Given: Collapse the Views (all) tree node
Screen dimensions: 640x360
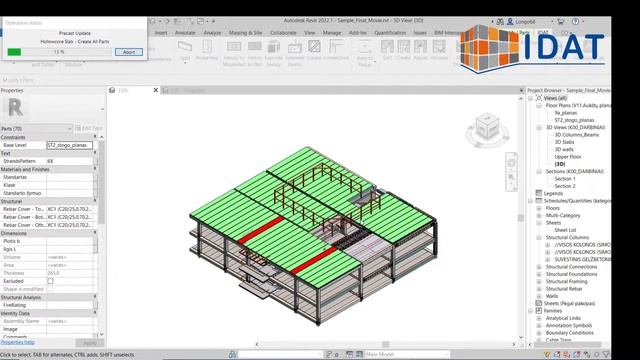Looking at the screenshot, I should click(531, 98).
